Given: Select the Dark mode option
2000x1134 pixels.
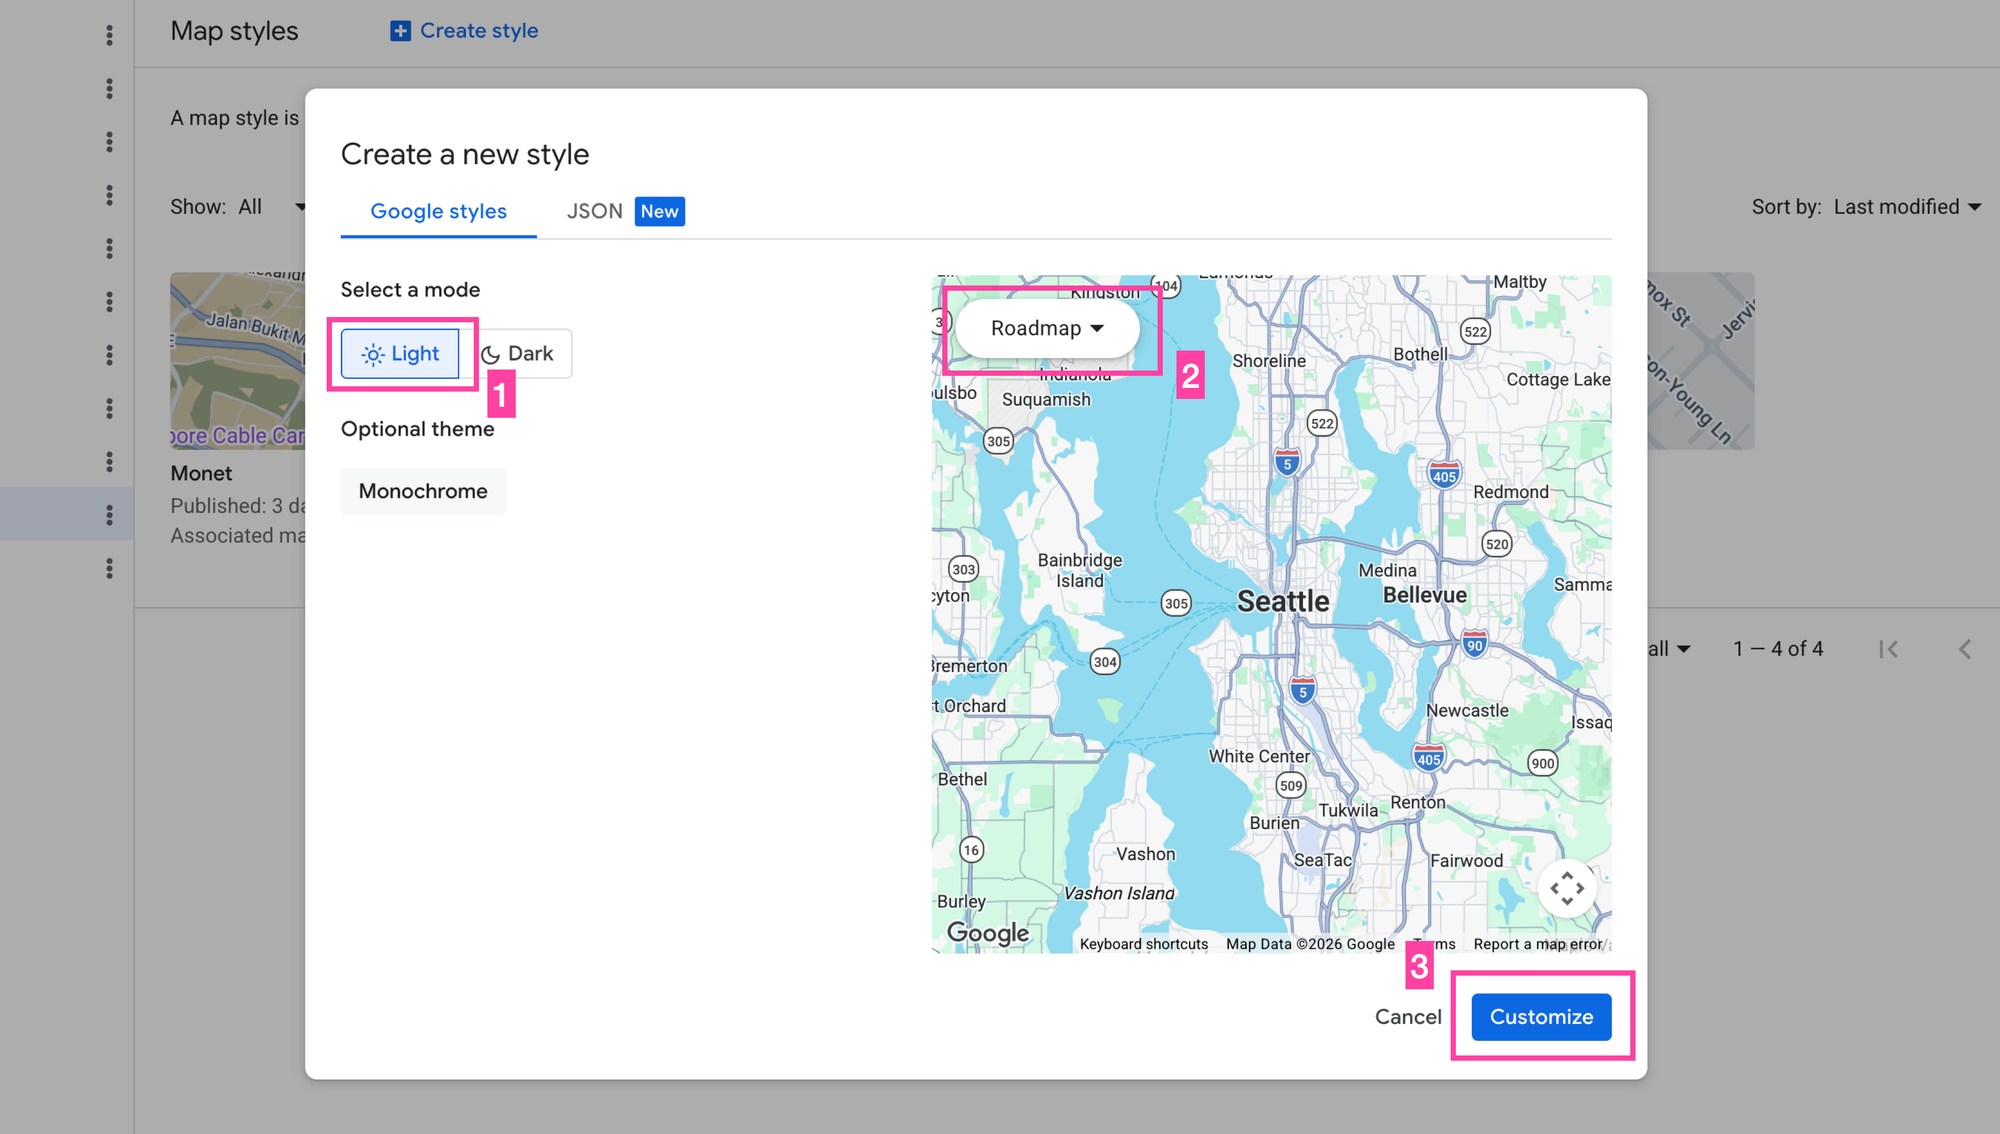Looking at the screenshot, I should [x=517, y=353].
